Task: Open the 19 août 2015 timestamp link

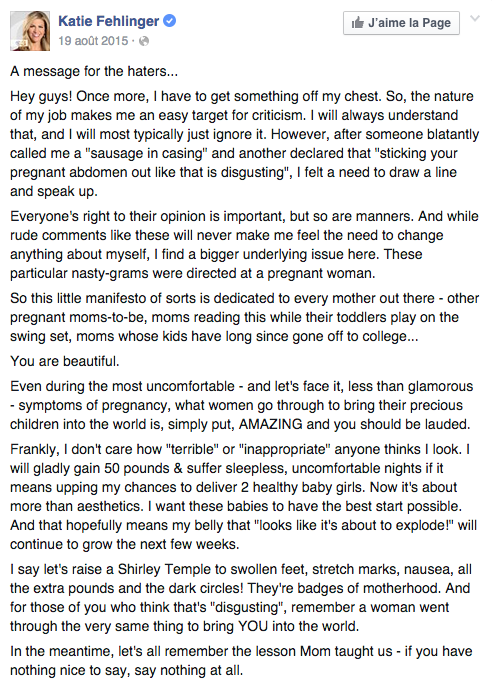Action: point(93,41)
